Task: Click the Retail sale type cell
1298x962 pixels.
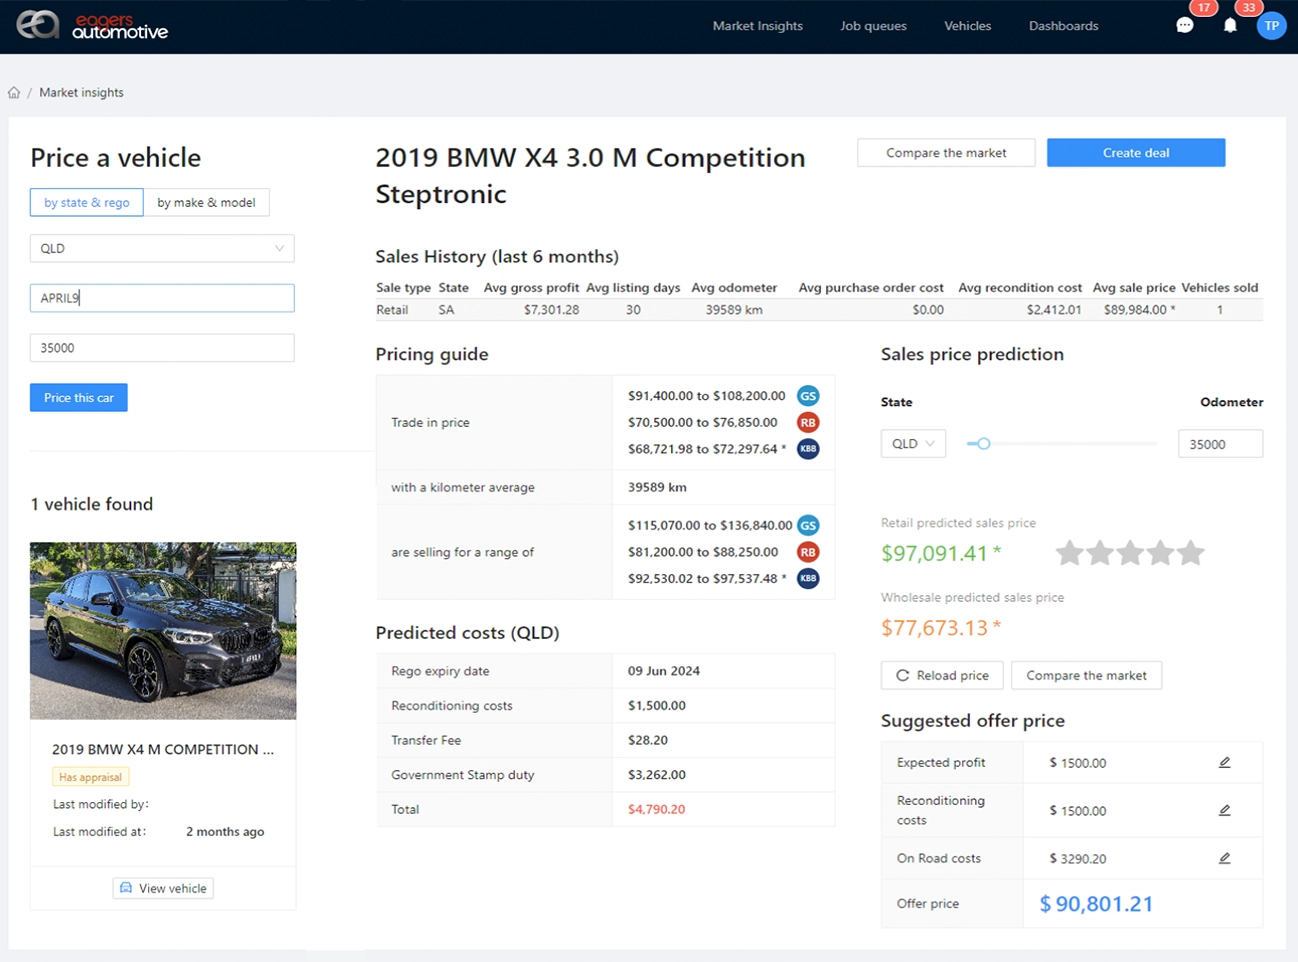Action: (x=392, y=310)
